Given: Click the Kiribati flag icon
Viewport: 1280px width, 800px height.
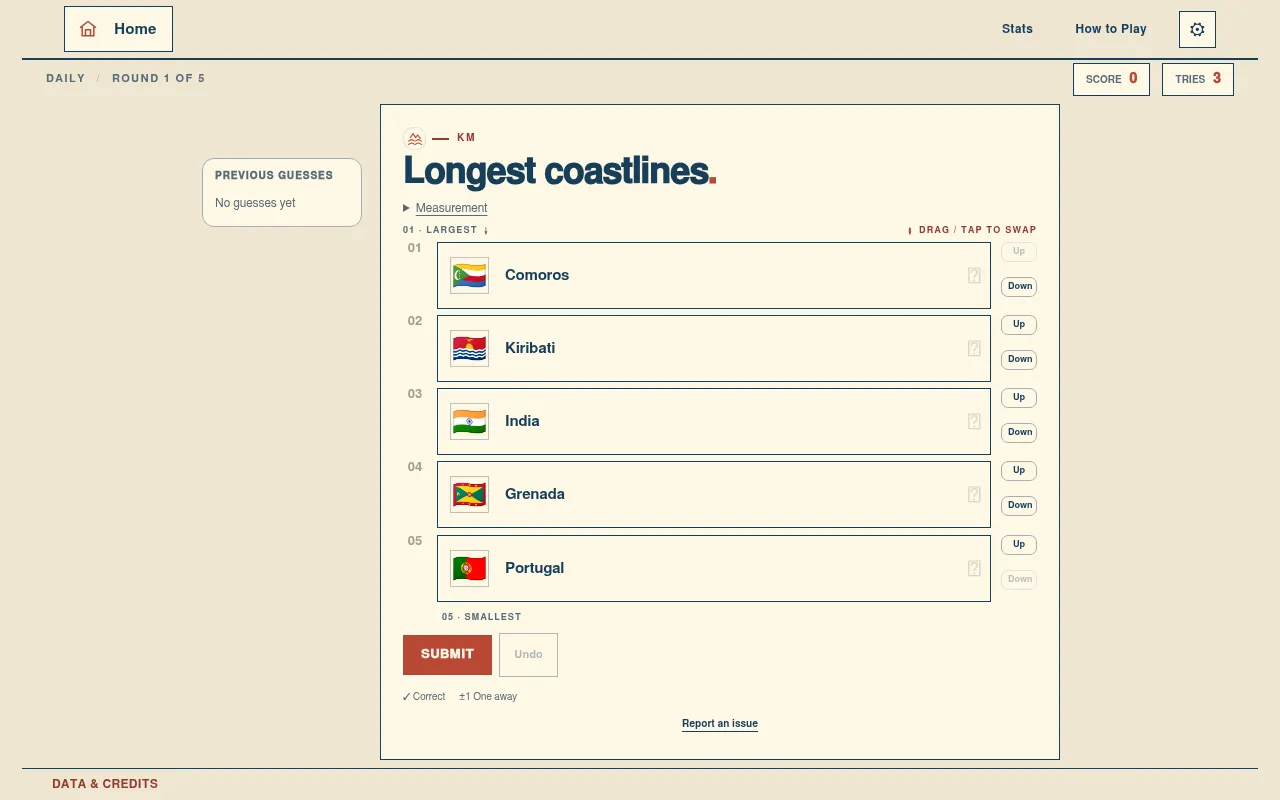Looking at the screenshot, I should (469, 348).
